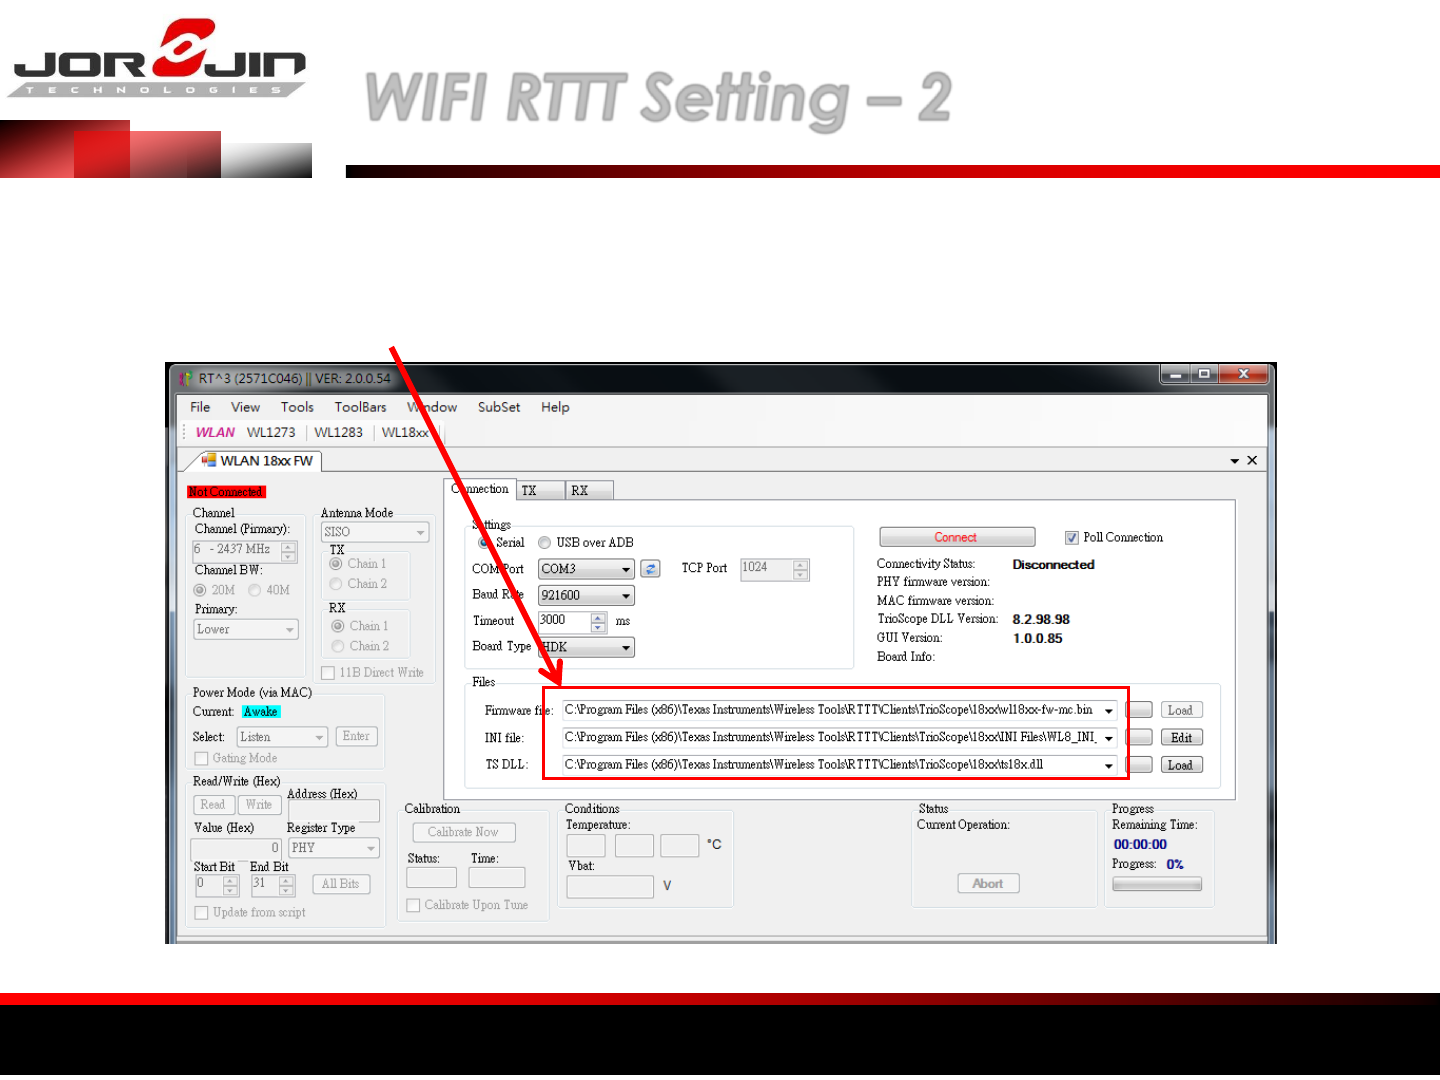Choose RX Chain 2
The height and width of the screenshot is (1080, 1440).
coord(338,646)
